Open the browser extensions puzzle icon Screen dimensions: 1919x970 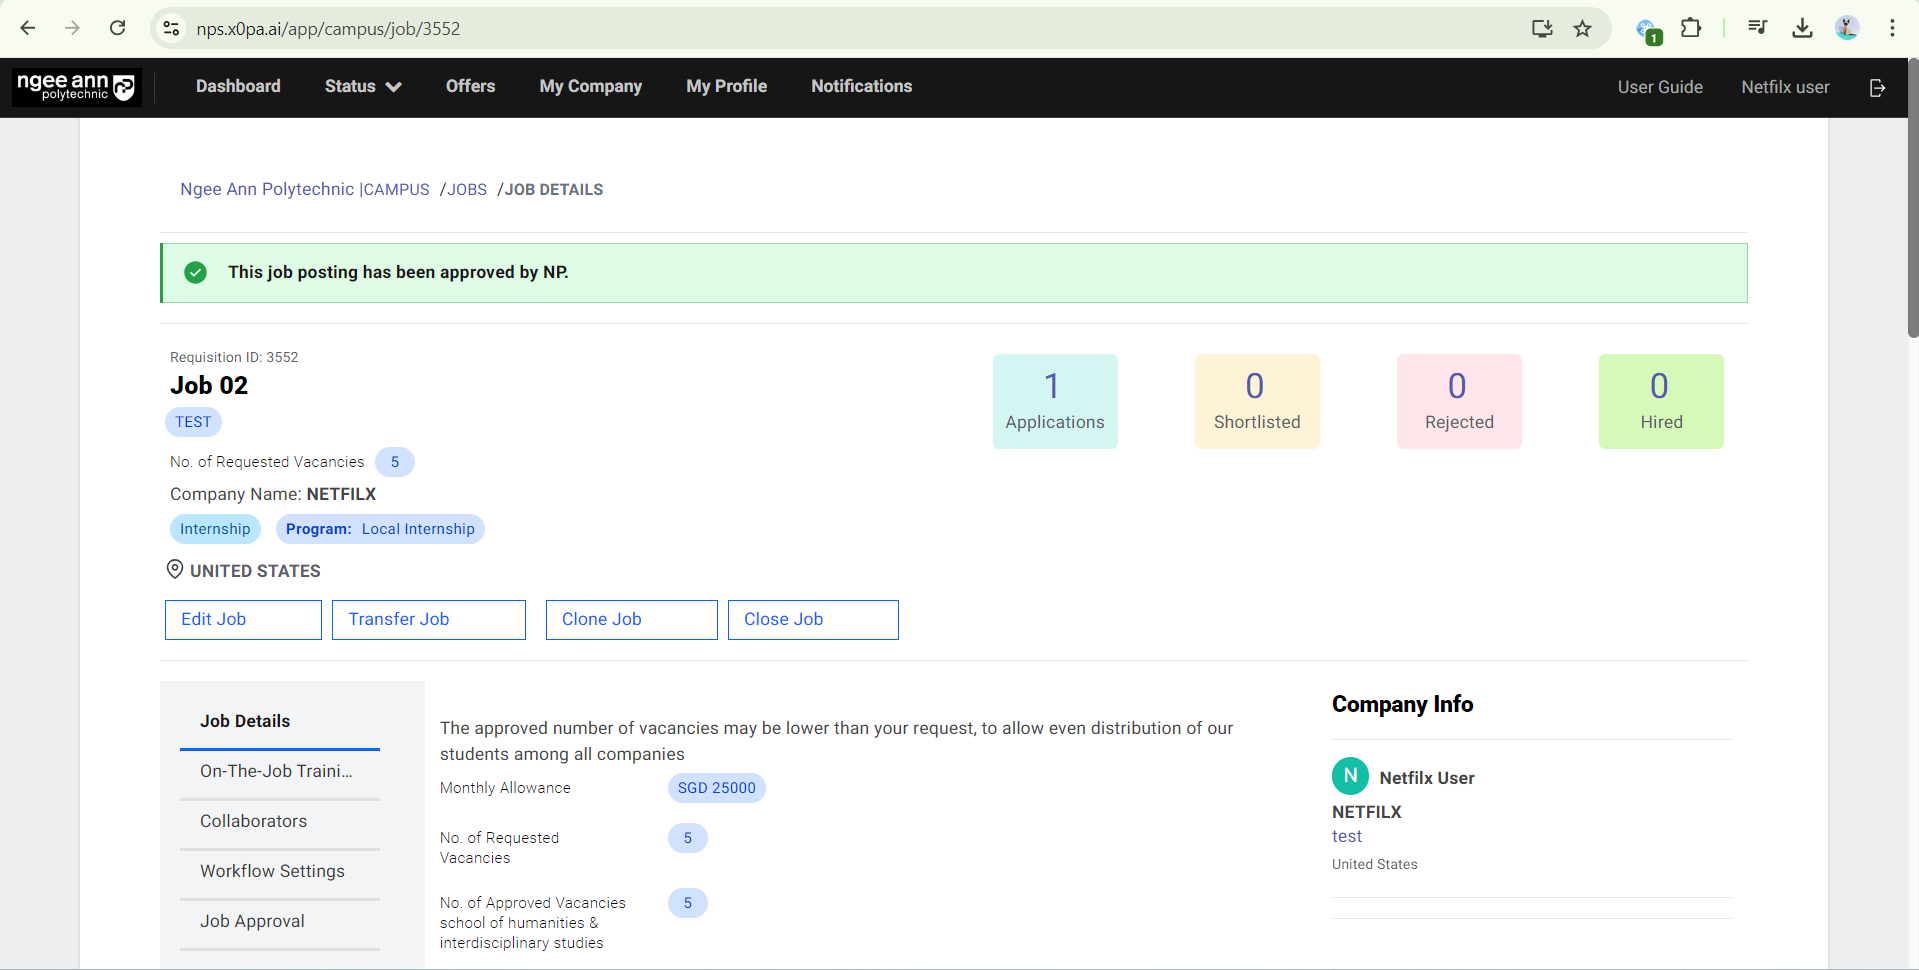[x=1691, y=29]
